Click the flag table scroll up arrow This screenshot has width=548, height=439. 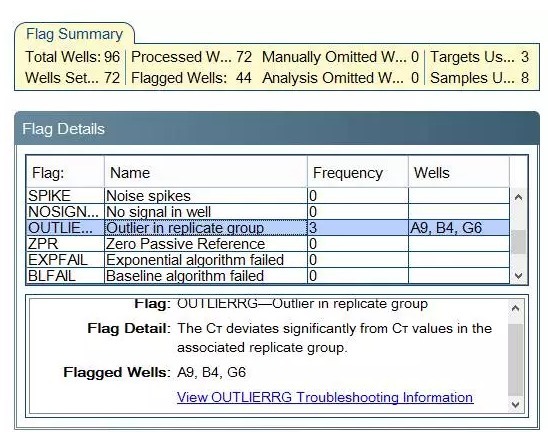click(x=519, y=197)
